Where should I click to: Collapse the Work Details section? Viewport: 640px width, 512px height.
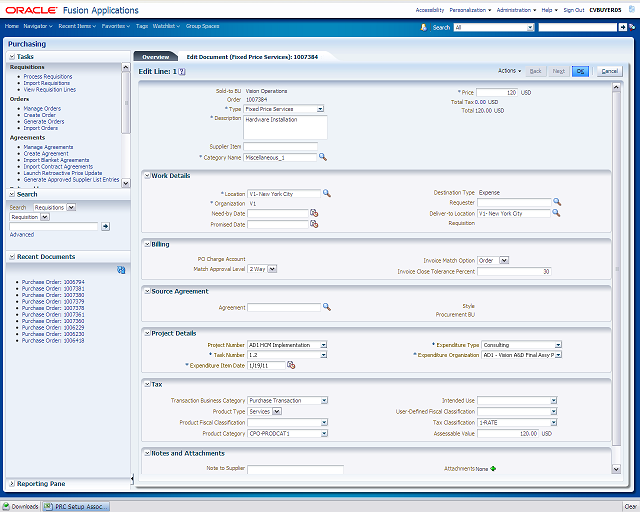(147, 176)
